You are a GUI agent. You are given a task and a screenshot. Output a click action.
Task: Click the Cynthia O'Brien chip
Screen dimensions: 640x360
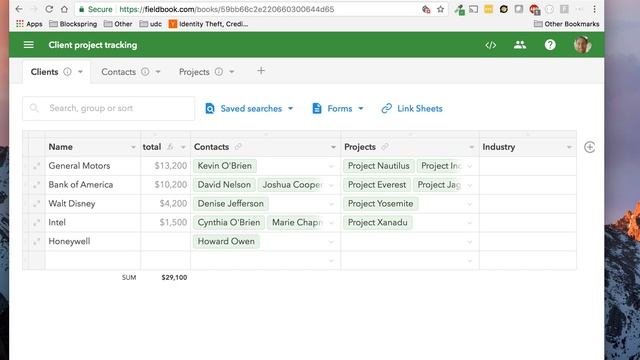point(229,222)
